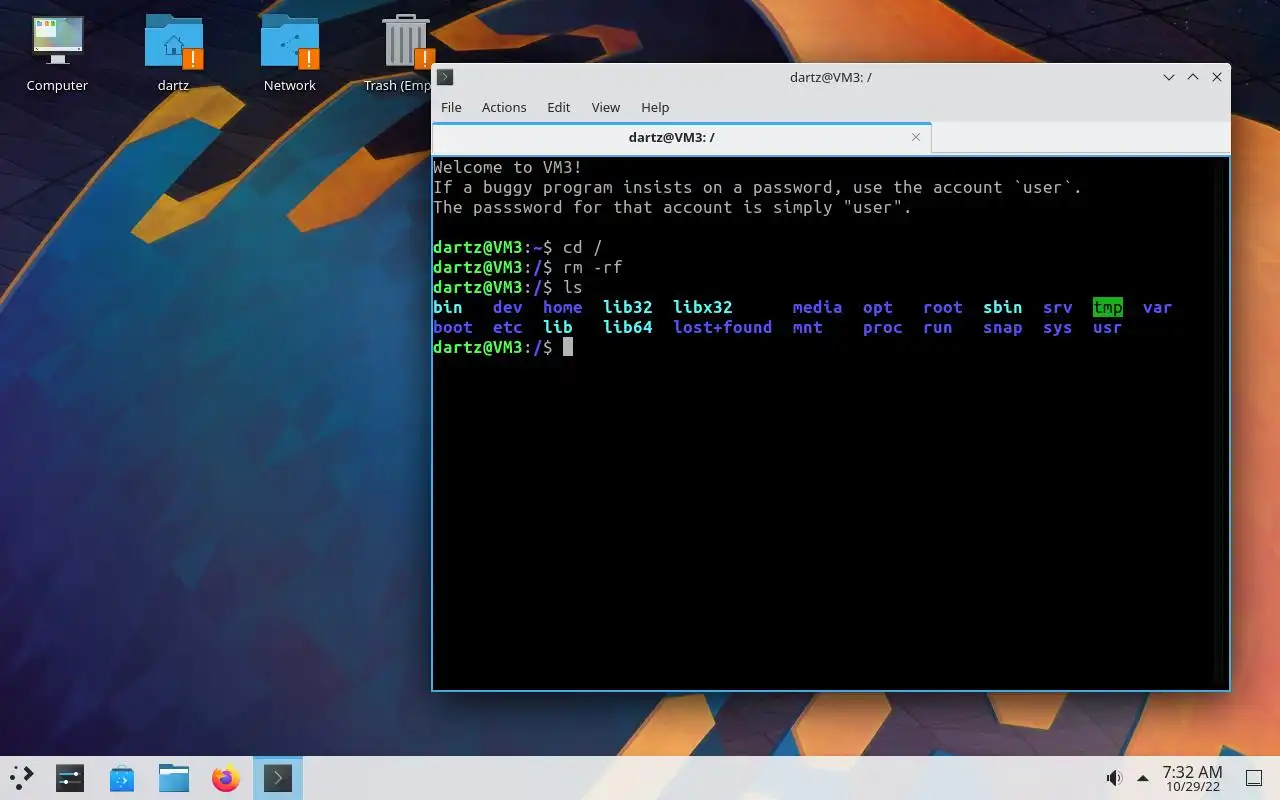Click the 'lib64' entry in ls output

click(x=628, y=328)
